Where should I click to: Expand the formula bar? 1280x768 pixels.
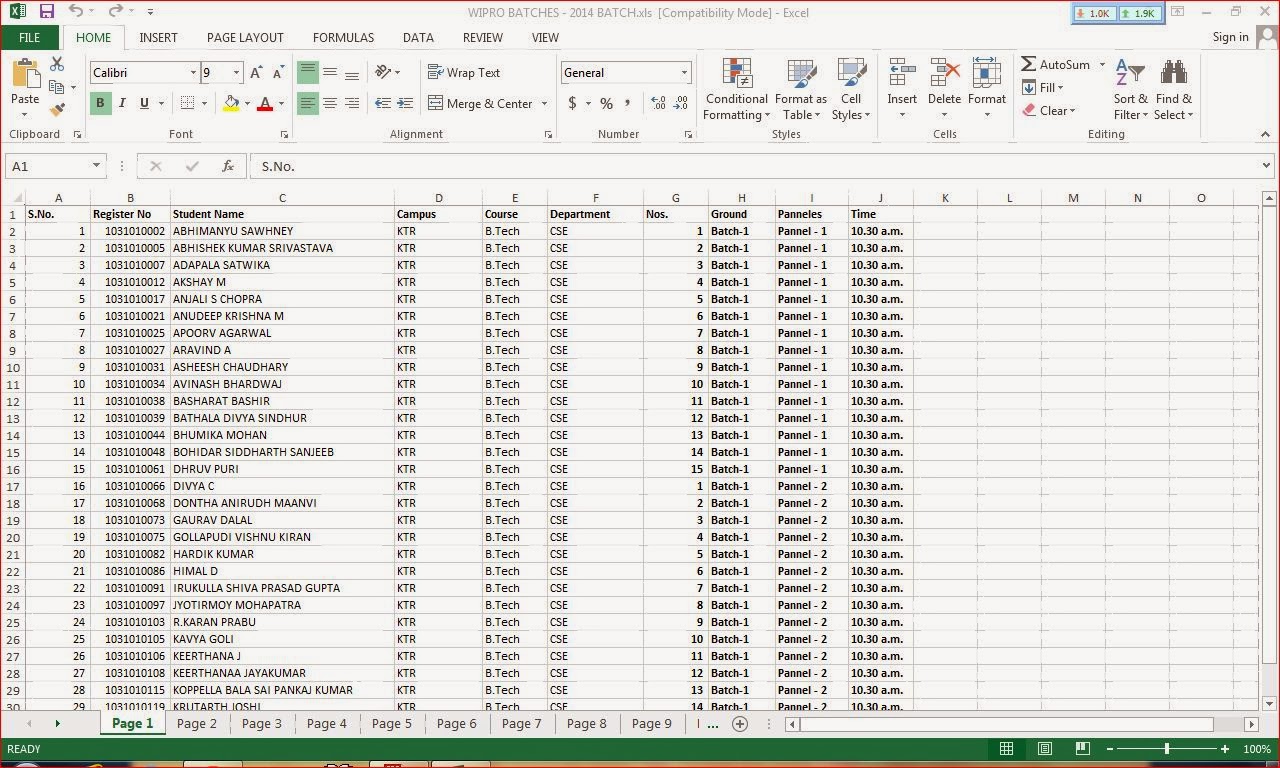click(x=1266, y=166)
